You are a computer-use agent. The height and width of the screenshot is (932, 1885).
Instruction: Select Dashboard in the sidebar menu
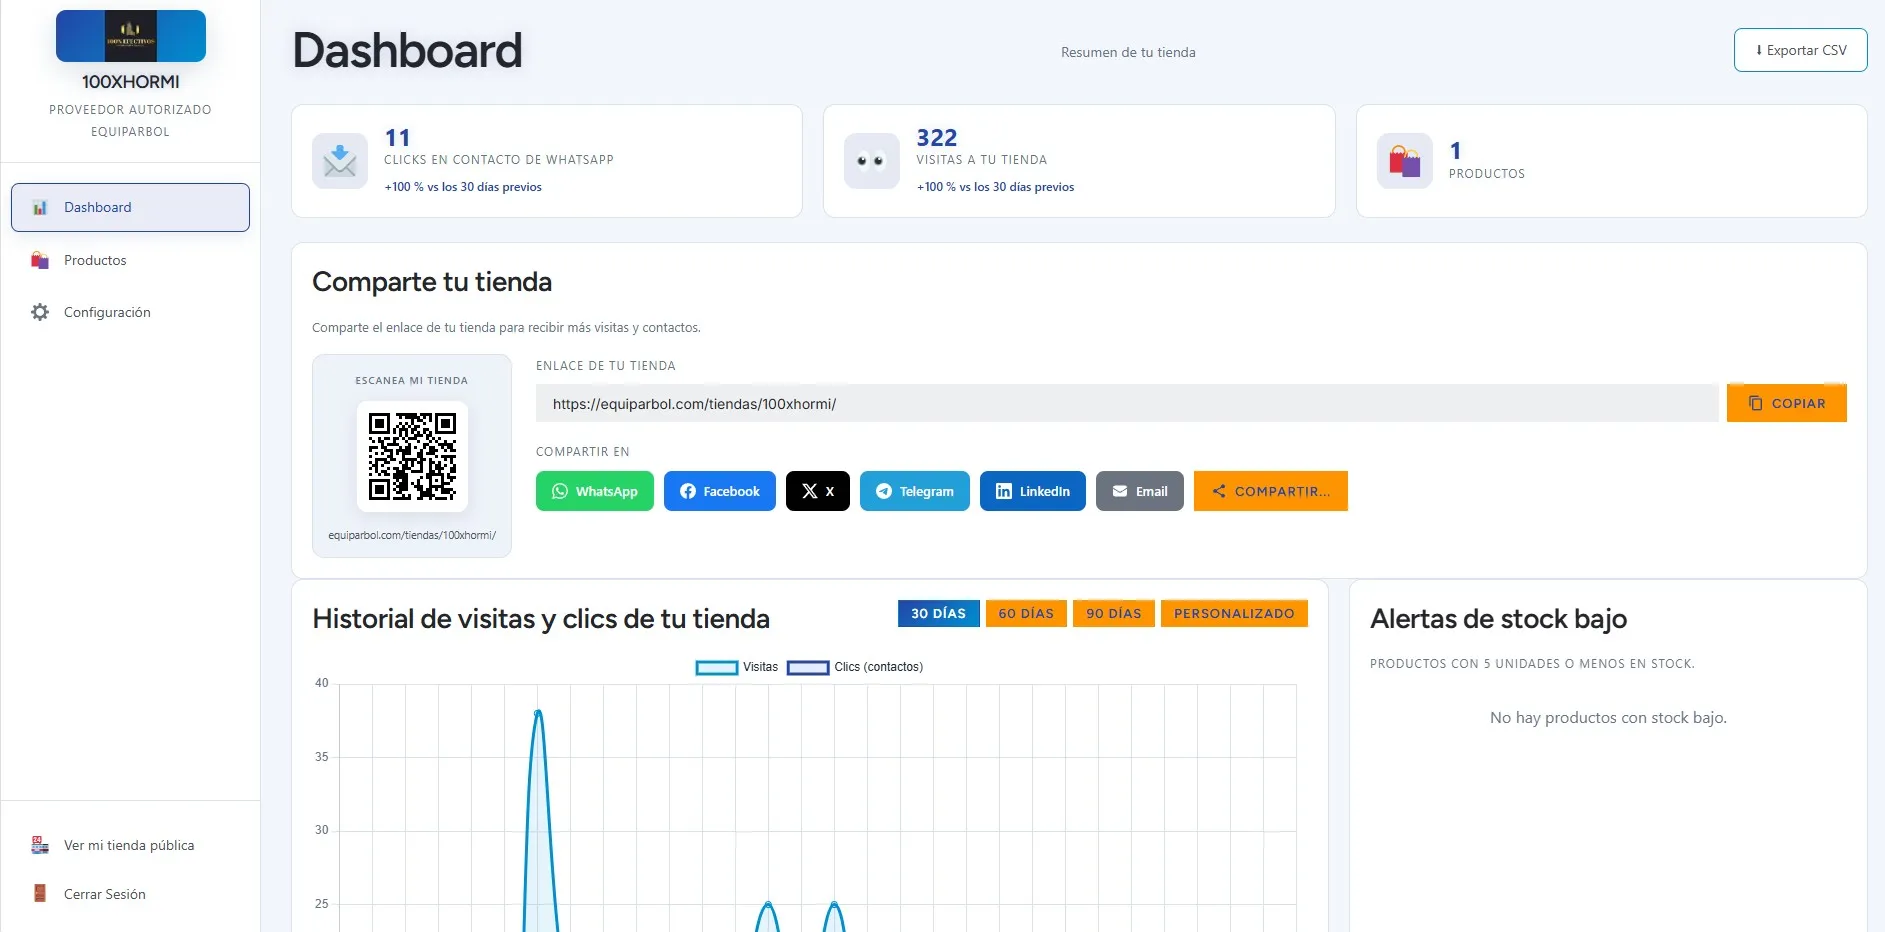coord(130,207)
